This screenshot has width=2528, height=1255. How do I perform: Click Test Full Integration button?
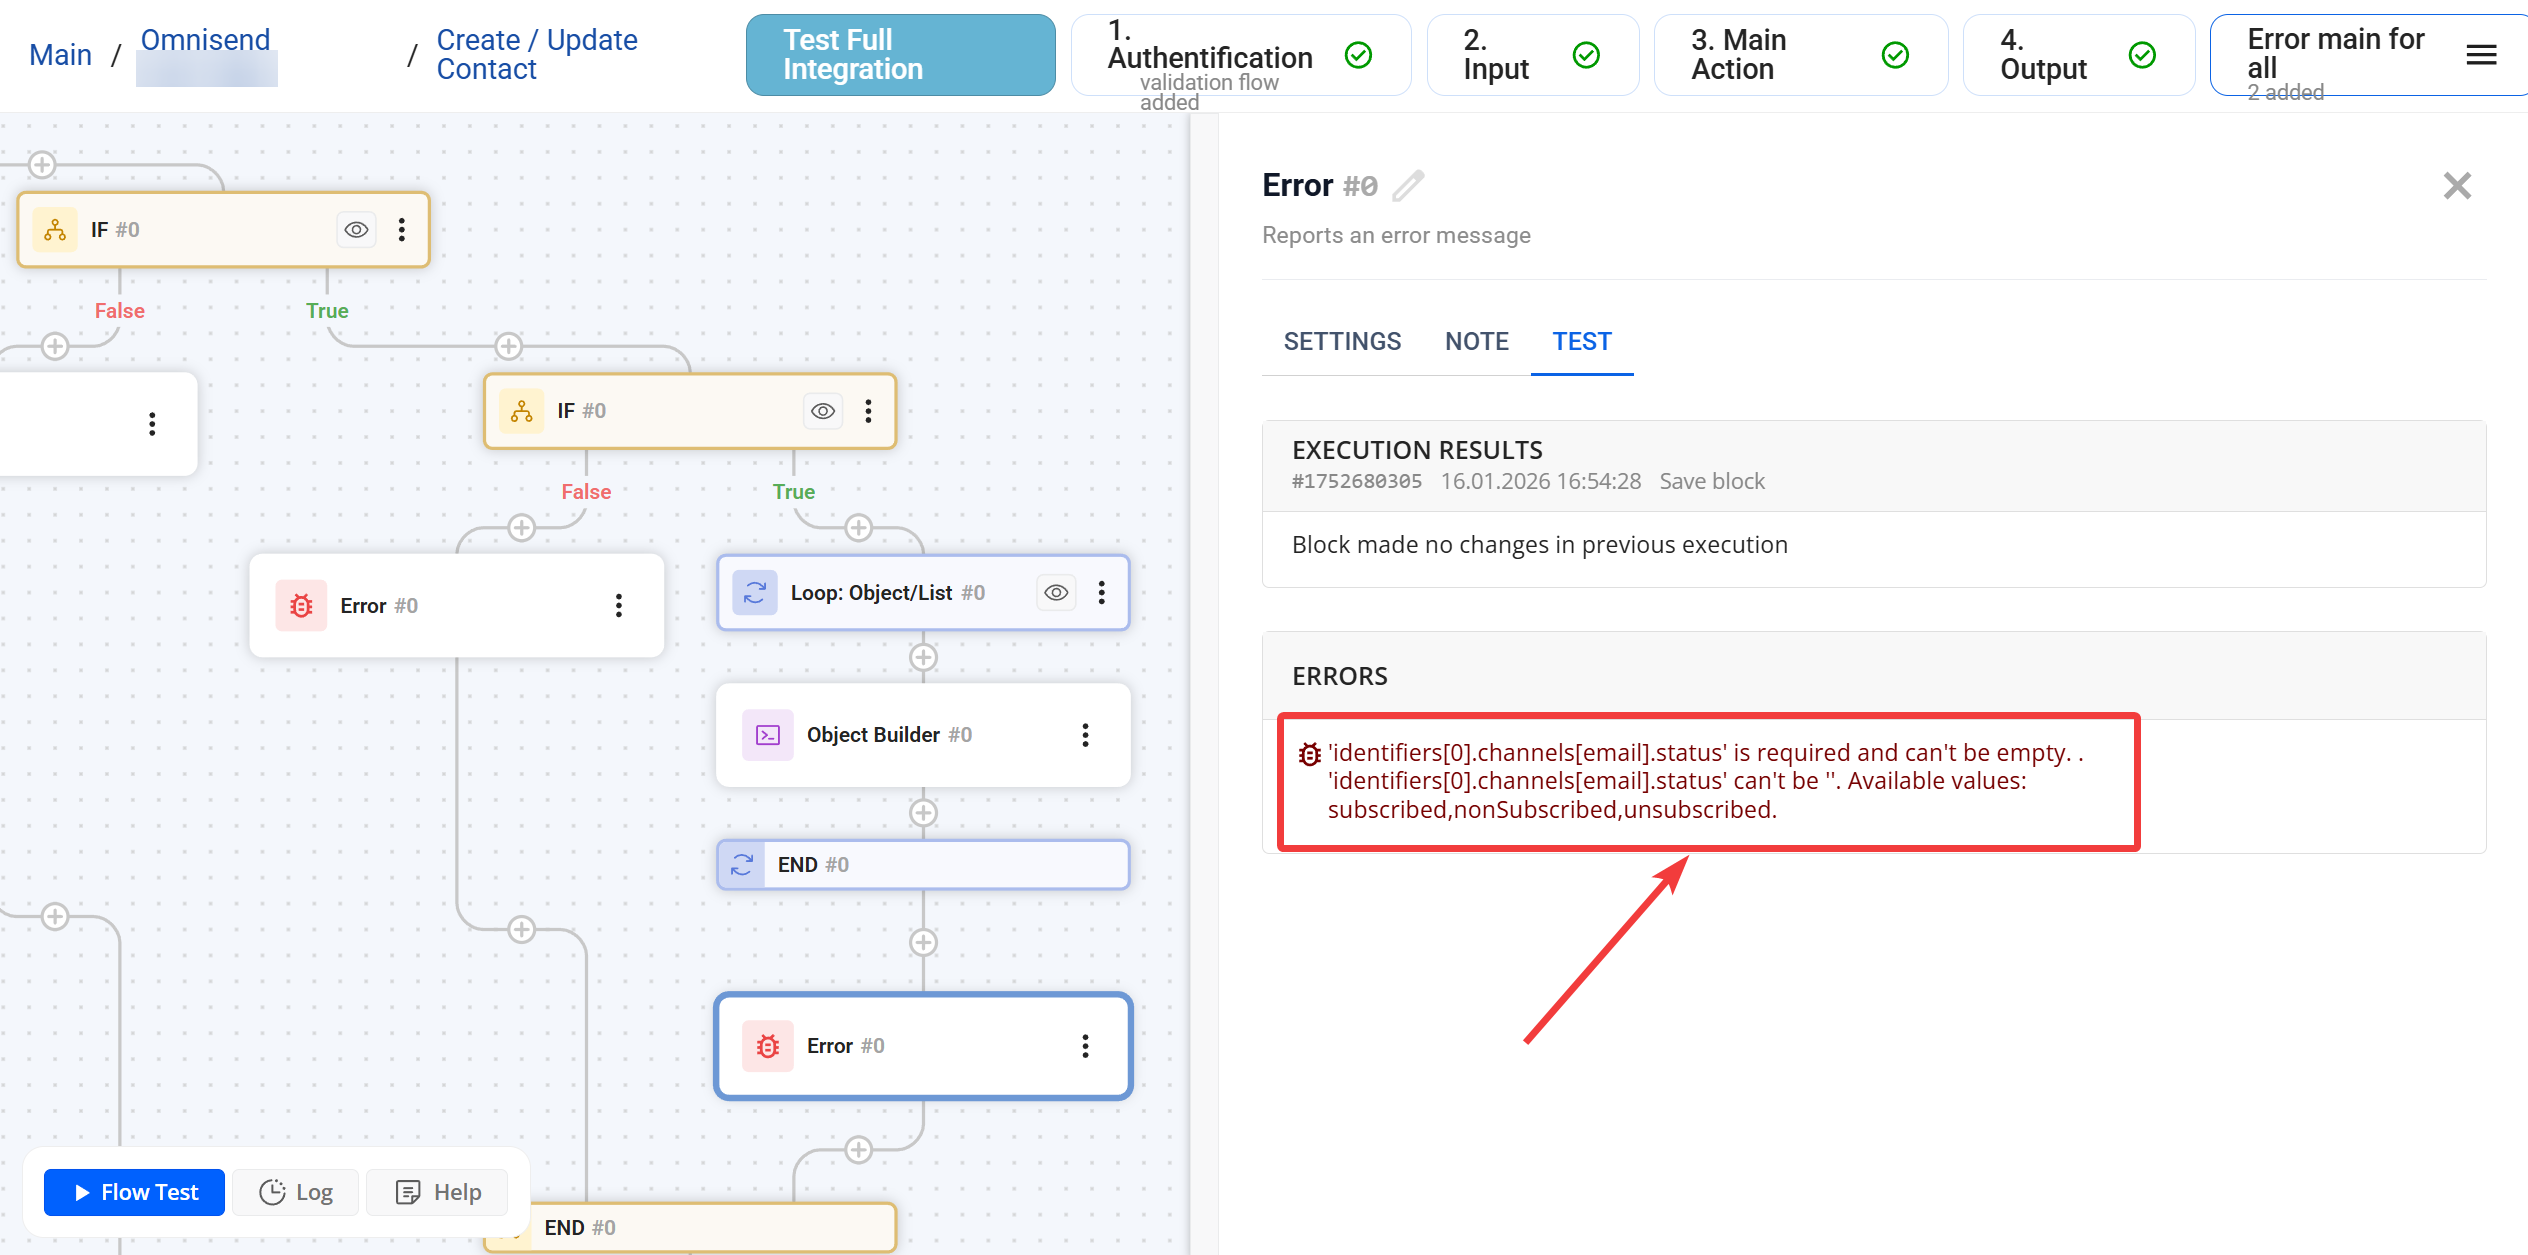click(900, 55)
